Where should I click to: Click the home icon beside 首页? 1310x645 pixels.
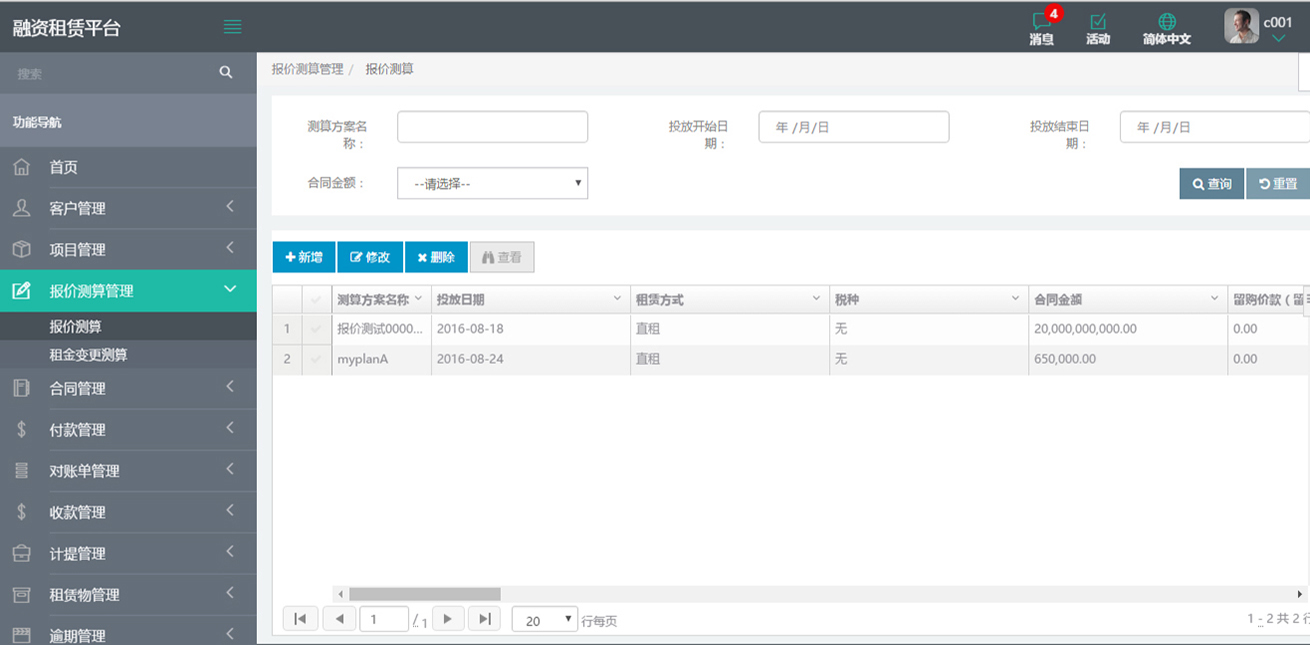coord(21,167)
